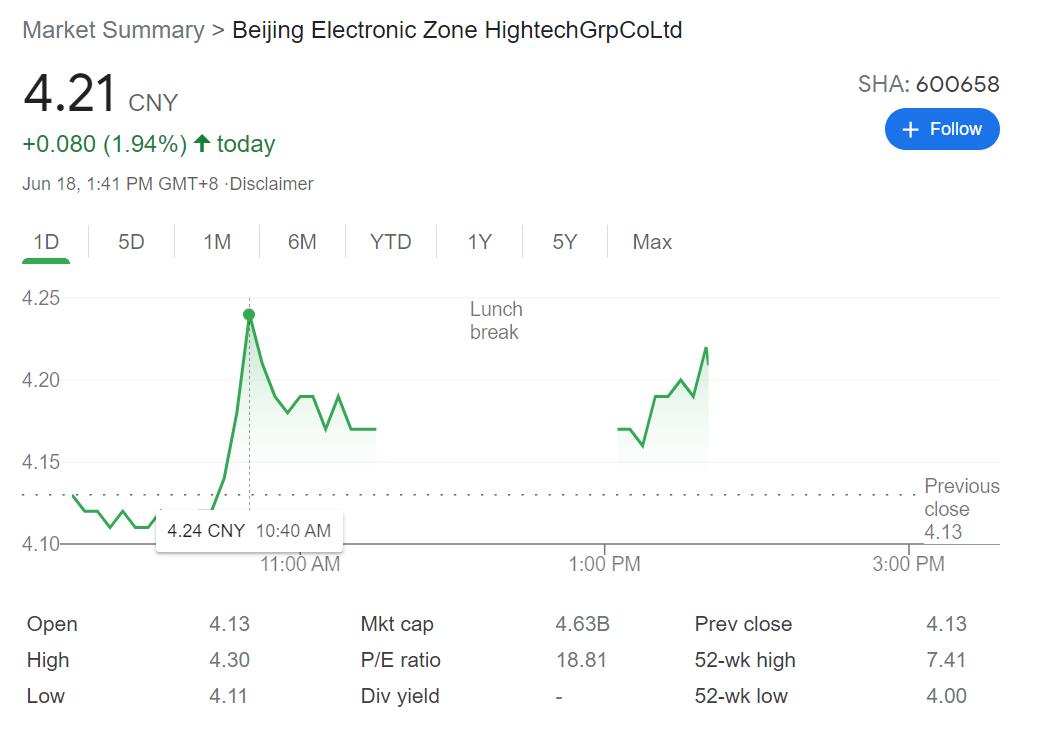Click the SHA: 600658 ticker symbol
The width and height of the screenshot is (1058, 731).
928,84
